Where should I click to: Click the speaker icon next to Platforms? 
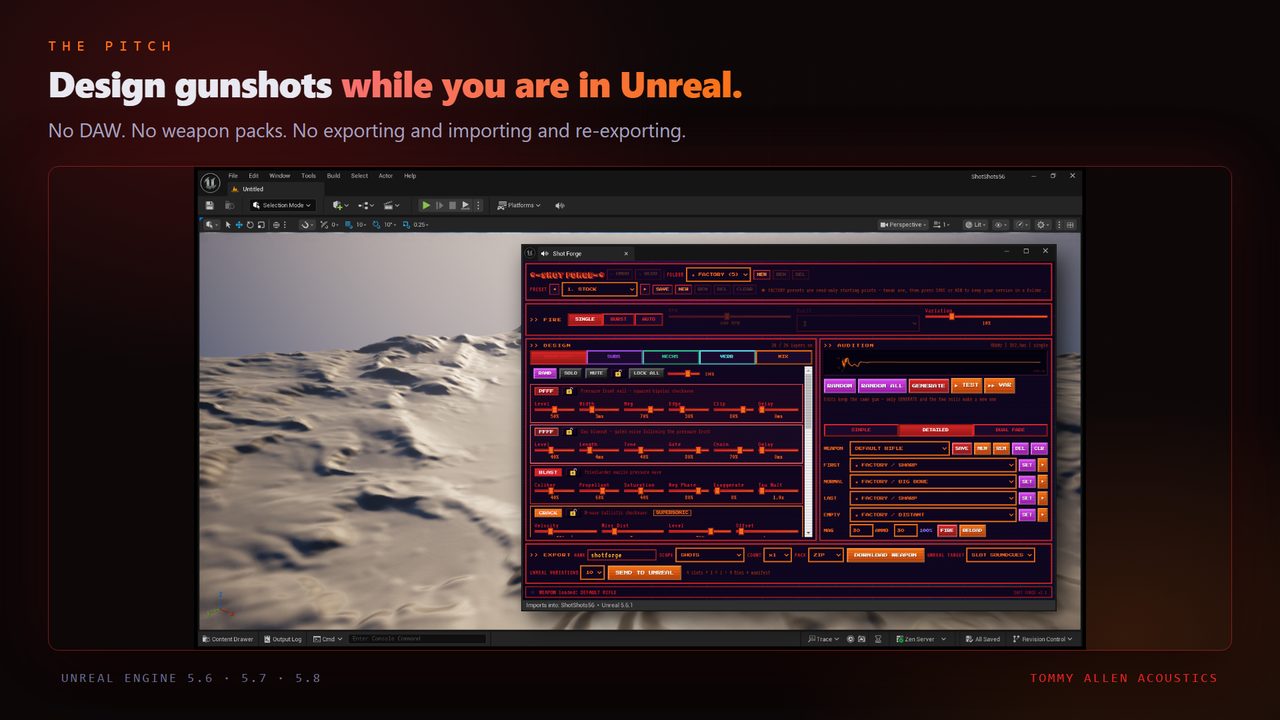[559, 205]
